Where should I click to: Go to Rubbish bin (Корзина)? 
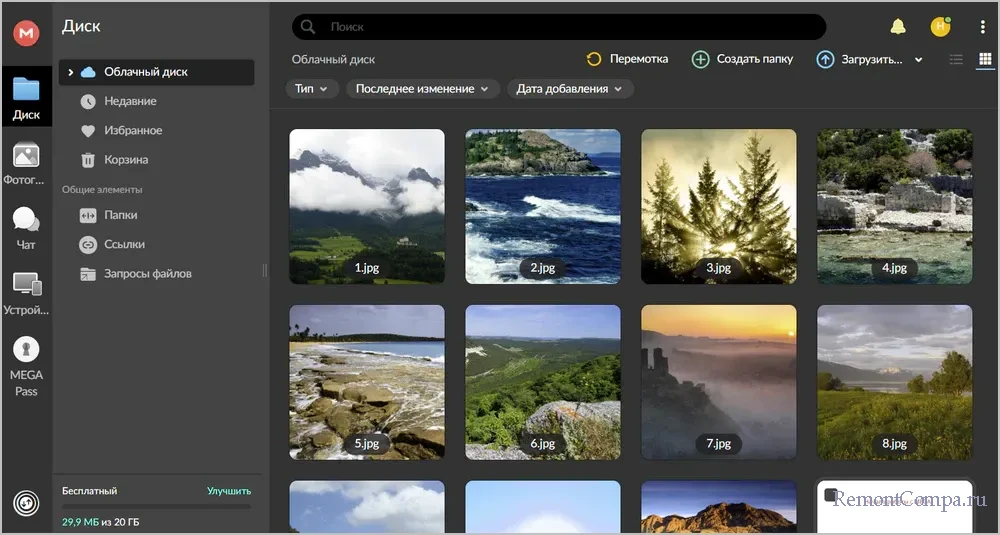pyautogui.click(x=126, y=159)
